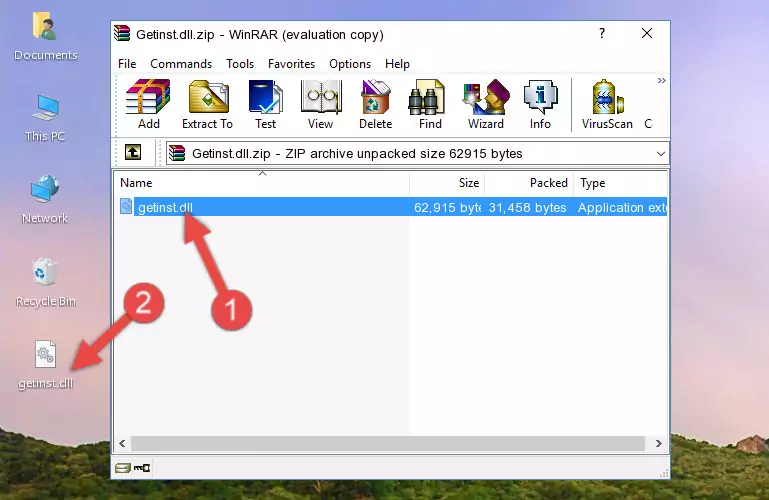Open the Options menu
This screenshot has height=500, width=769.
point(350,64)
